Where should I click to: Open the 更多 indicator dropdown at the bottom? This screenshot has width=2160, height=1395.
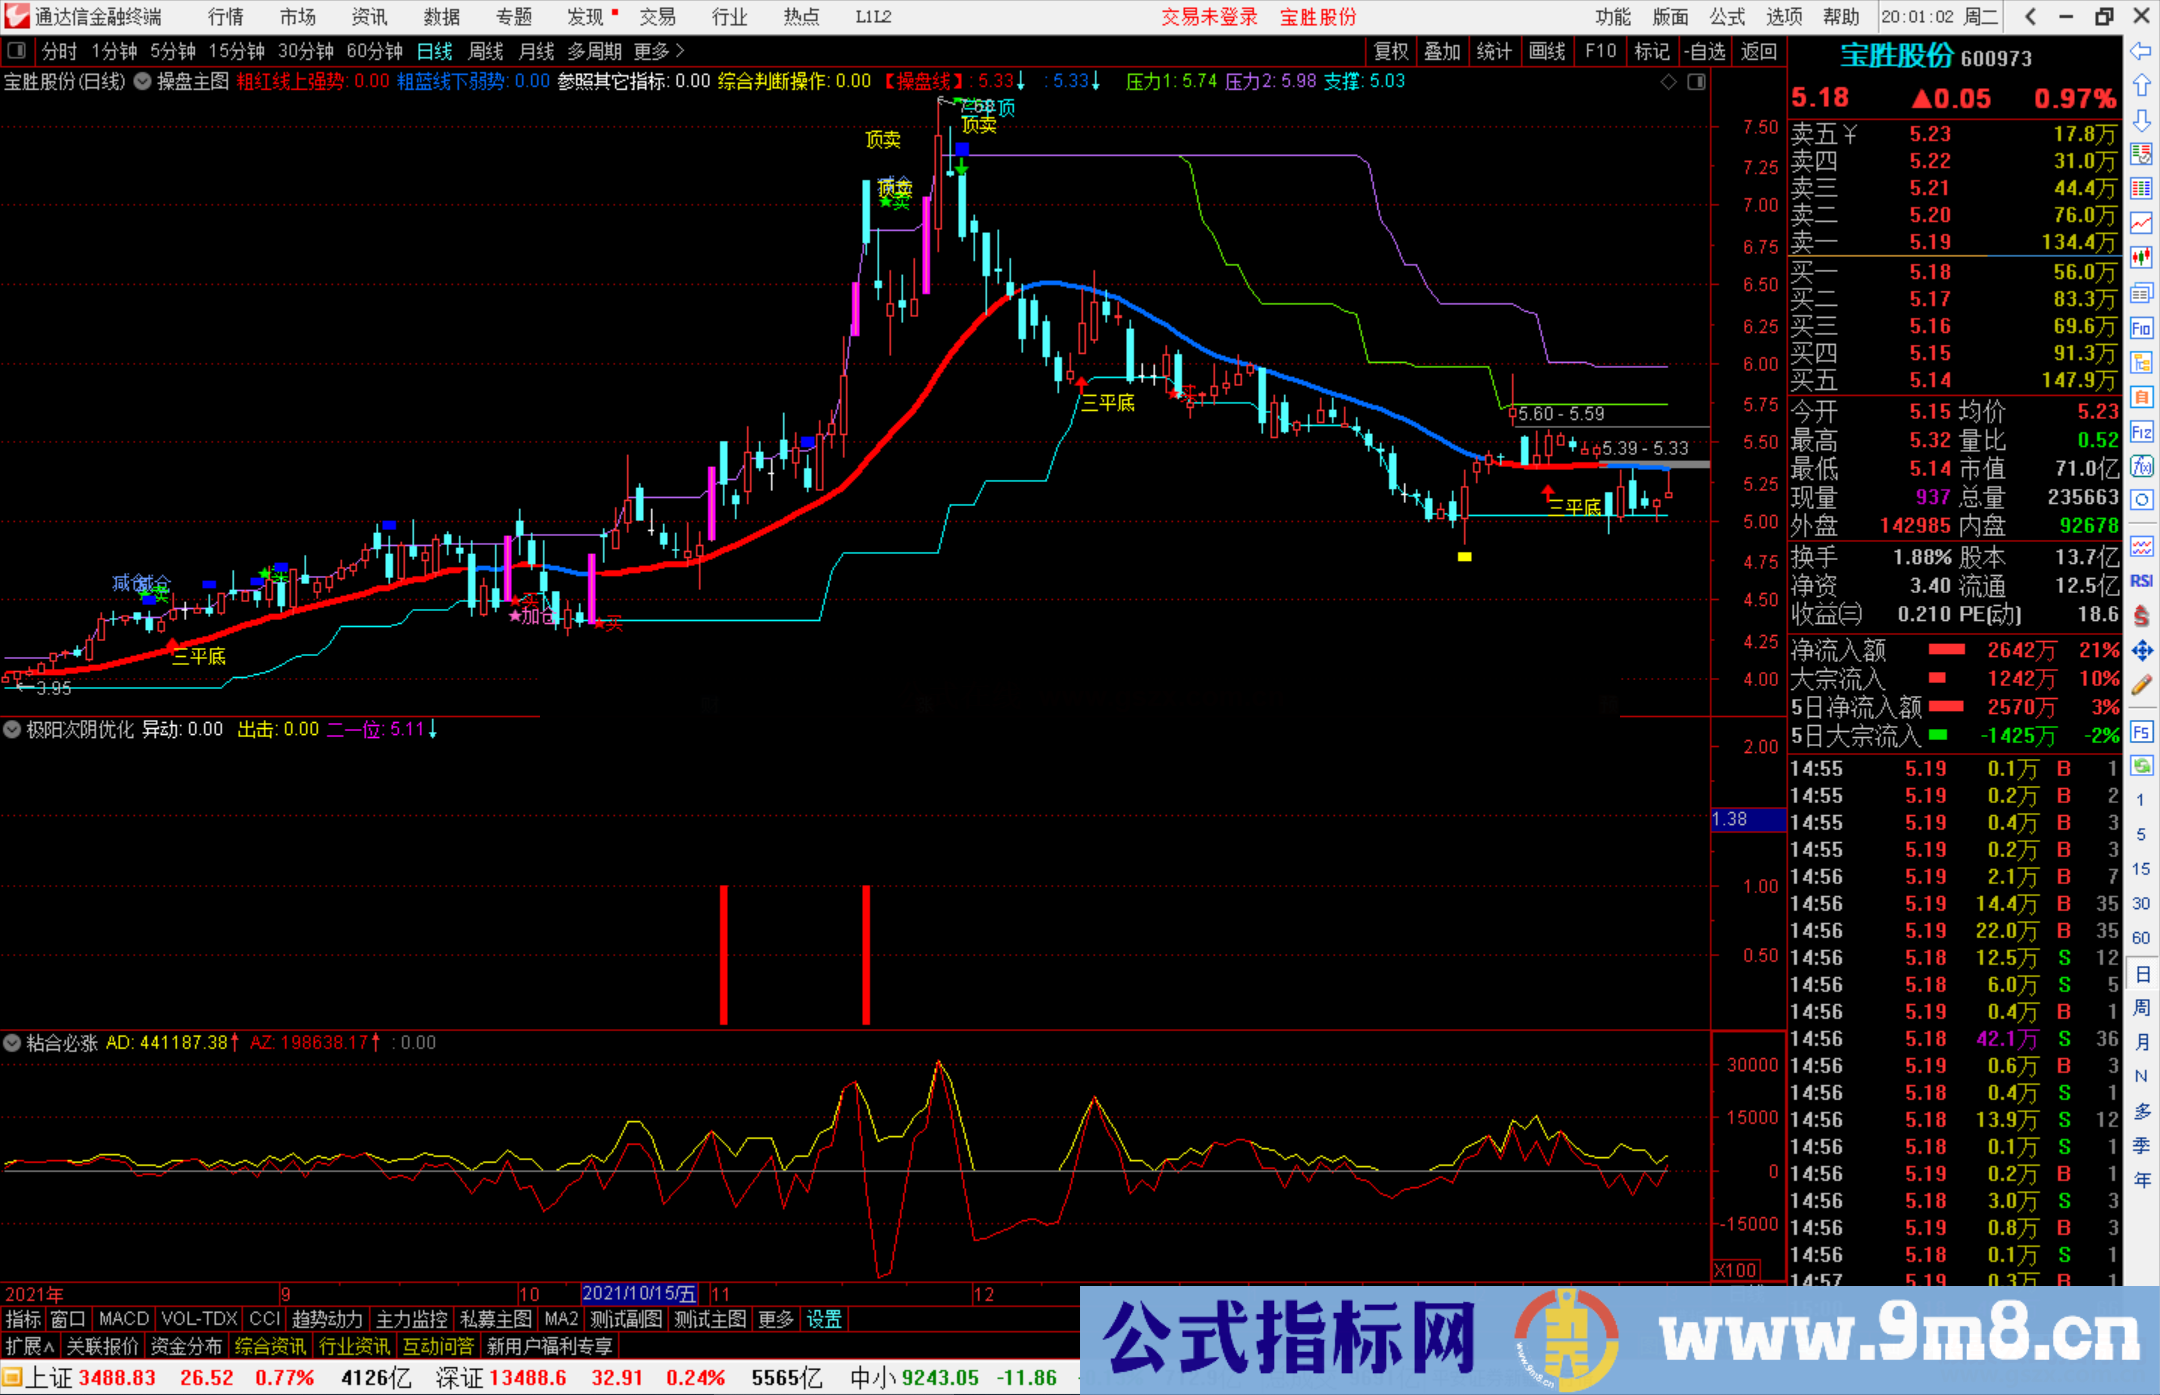[x=775, y=1319]
